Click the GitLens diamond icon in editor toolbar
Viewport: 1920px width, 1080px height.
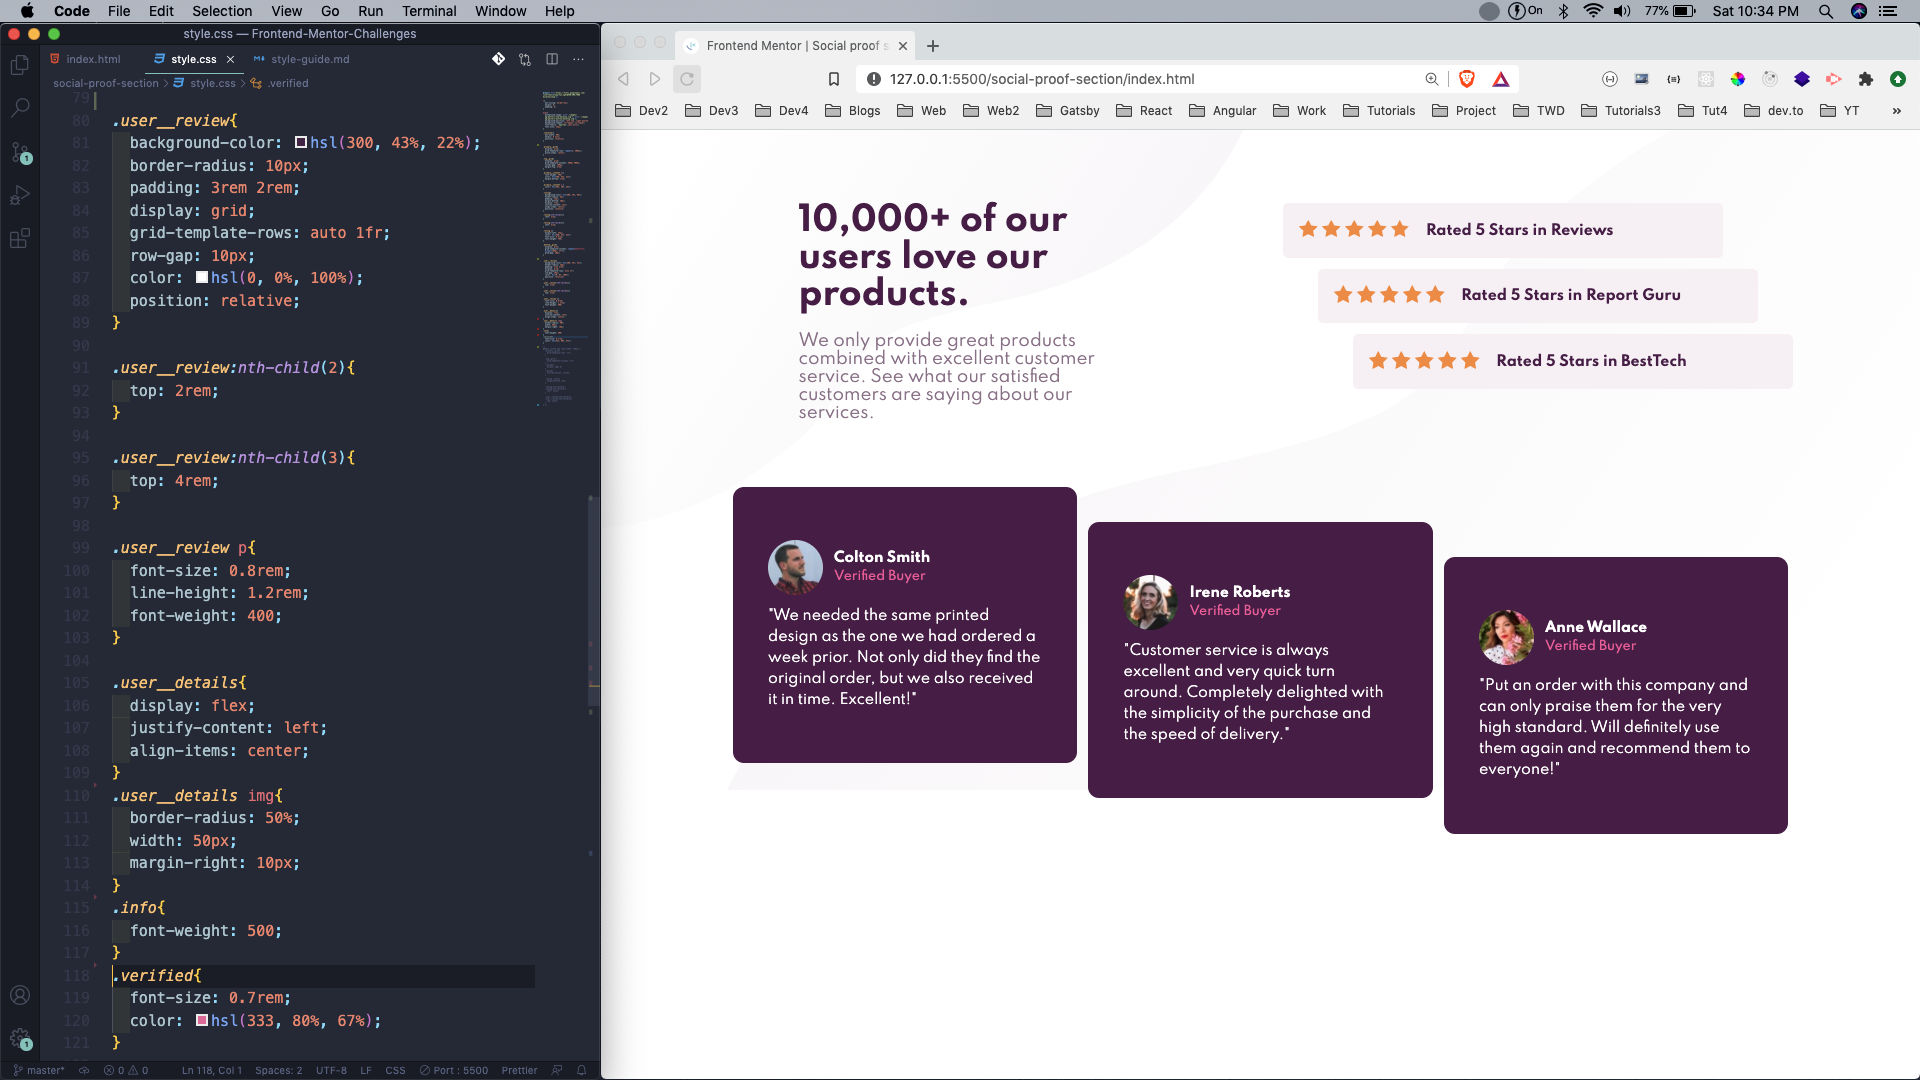coord(498,59)
